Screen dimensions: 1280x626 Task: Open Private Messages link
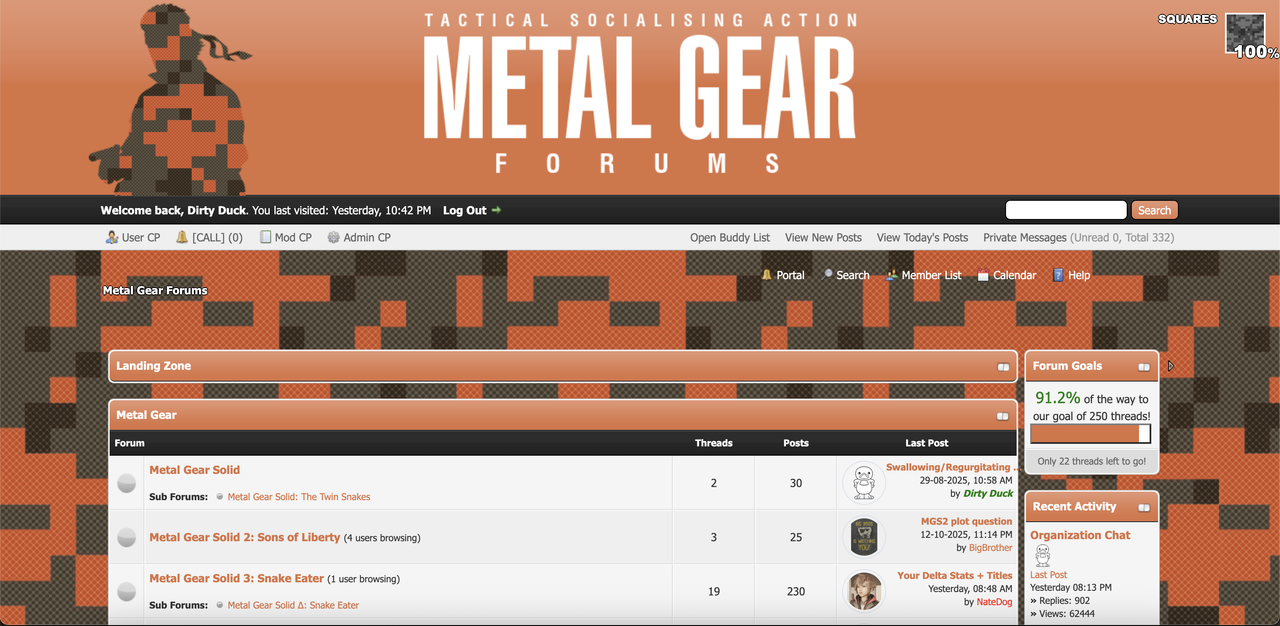pos(1025,238)
